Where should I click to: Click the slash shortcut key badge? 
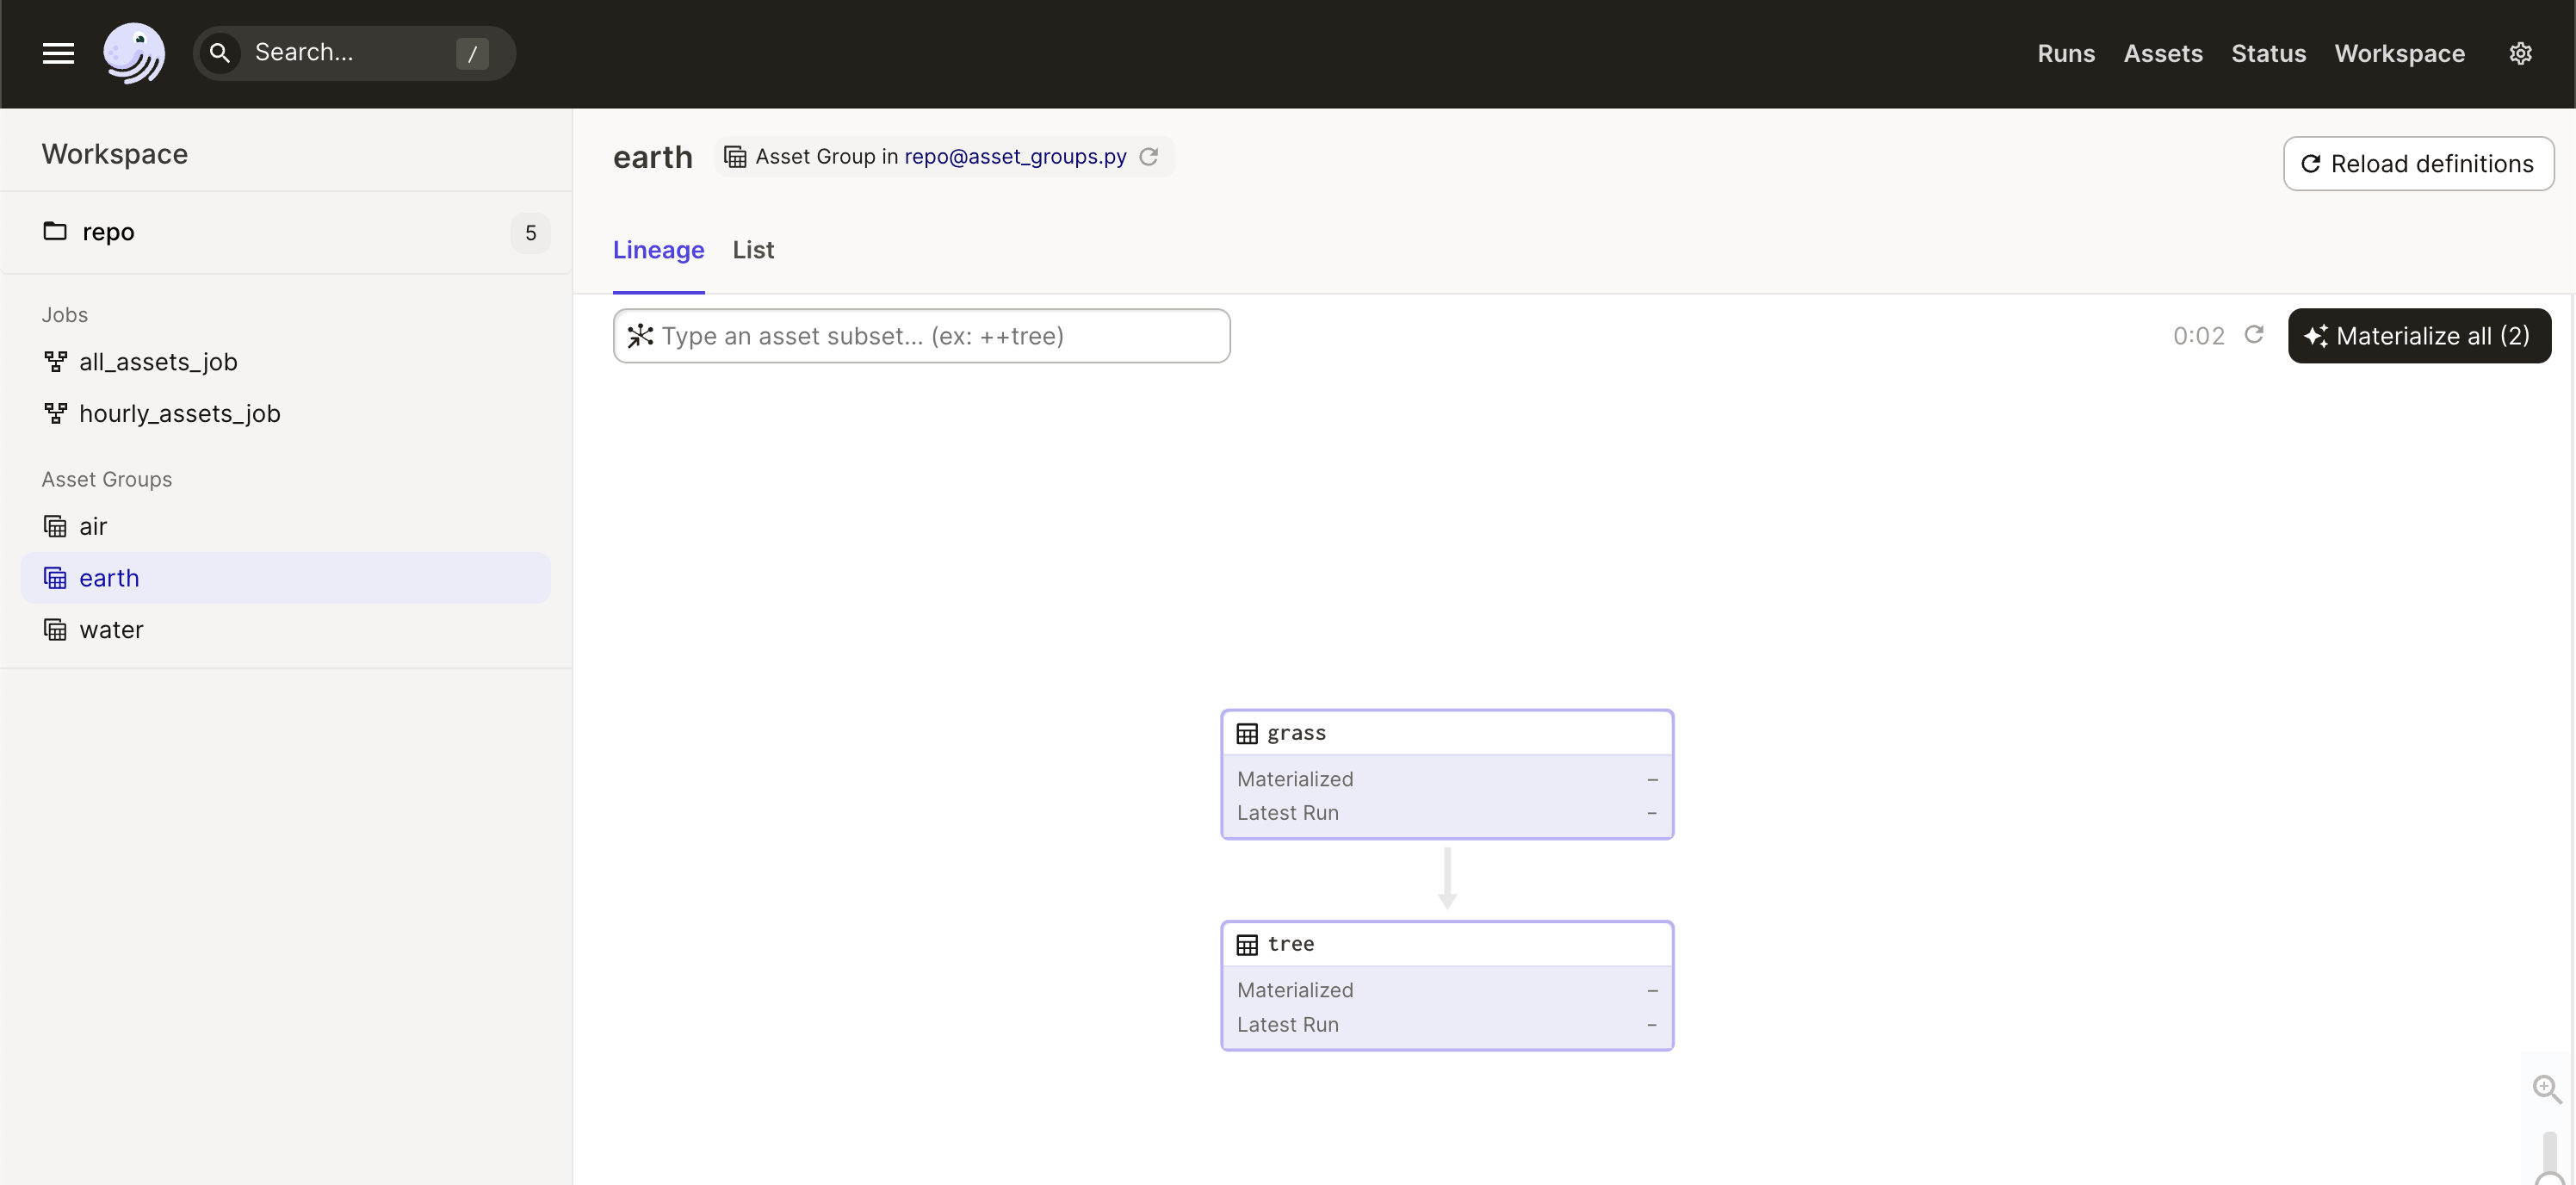472,53
